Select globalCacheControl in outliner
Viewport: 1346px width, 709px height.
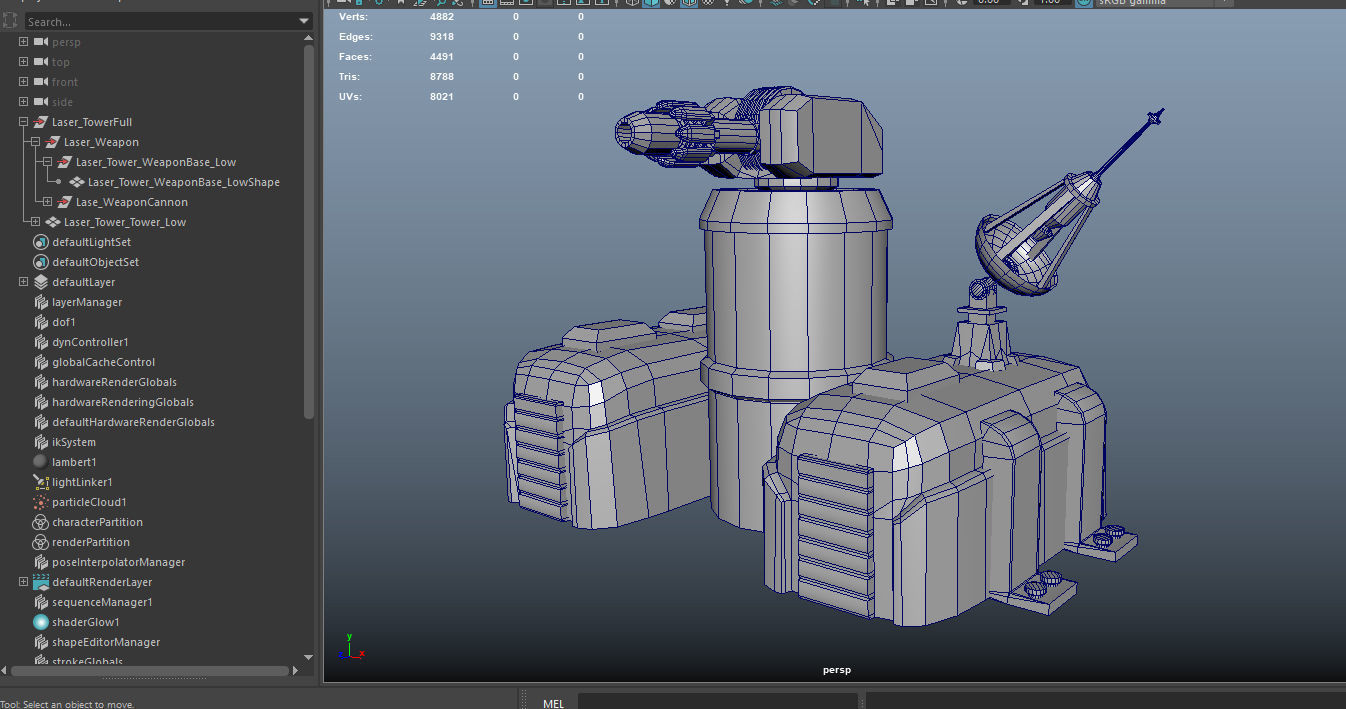[x=103, y=362]
